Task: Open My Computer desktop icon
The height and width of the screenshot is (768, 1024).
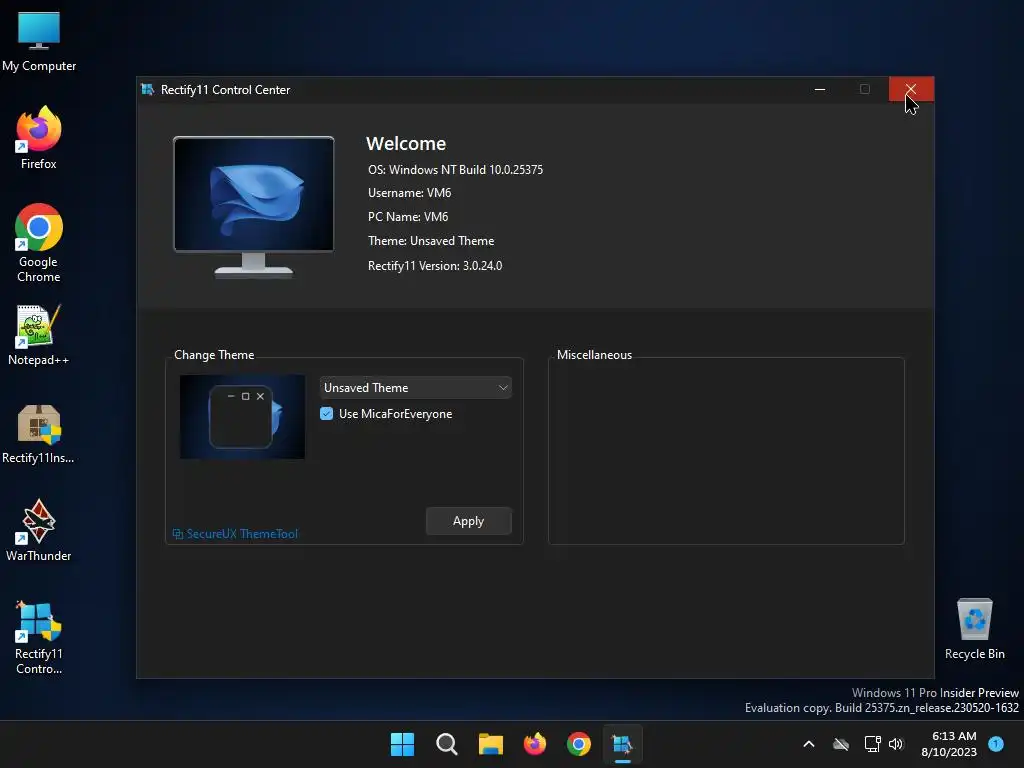Action: [39, 41]
